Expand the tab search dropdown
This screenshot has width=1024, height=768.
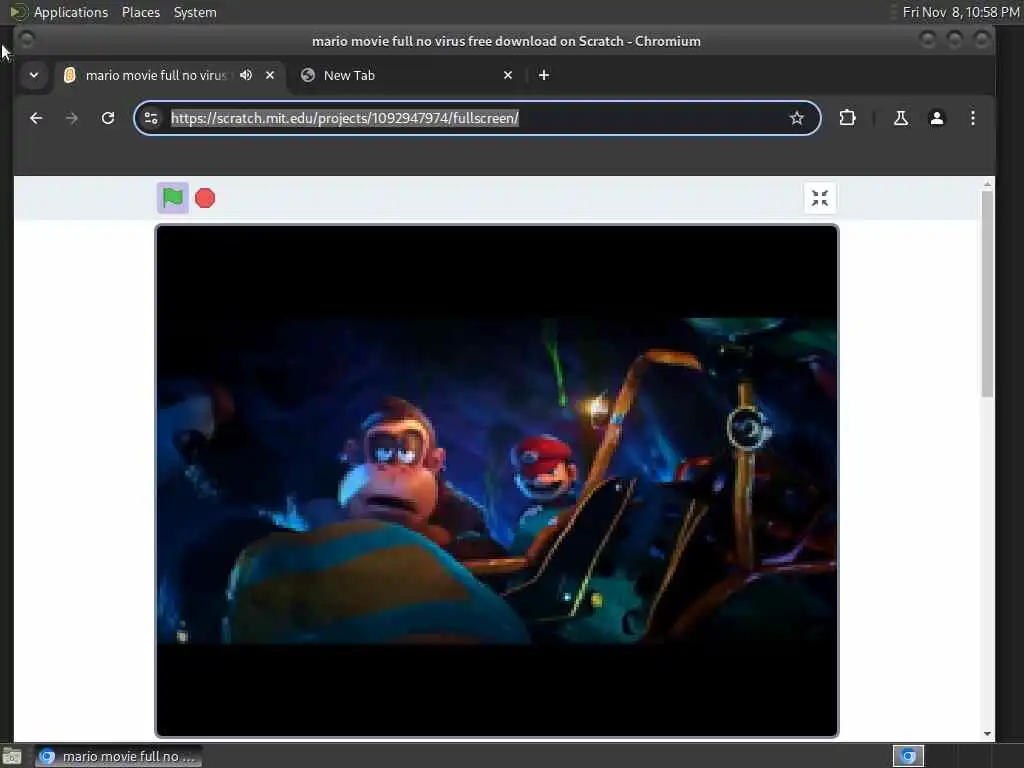pyautogui.click(x=34, y=75)
